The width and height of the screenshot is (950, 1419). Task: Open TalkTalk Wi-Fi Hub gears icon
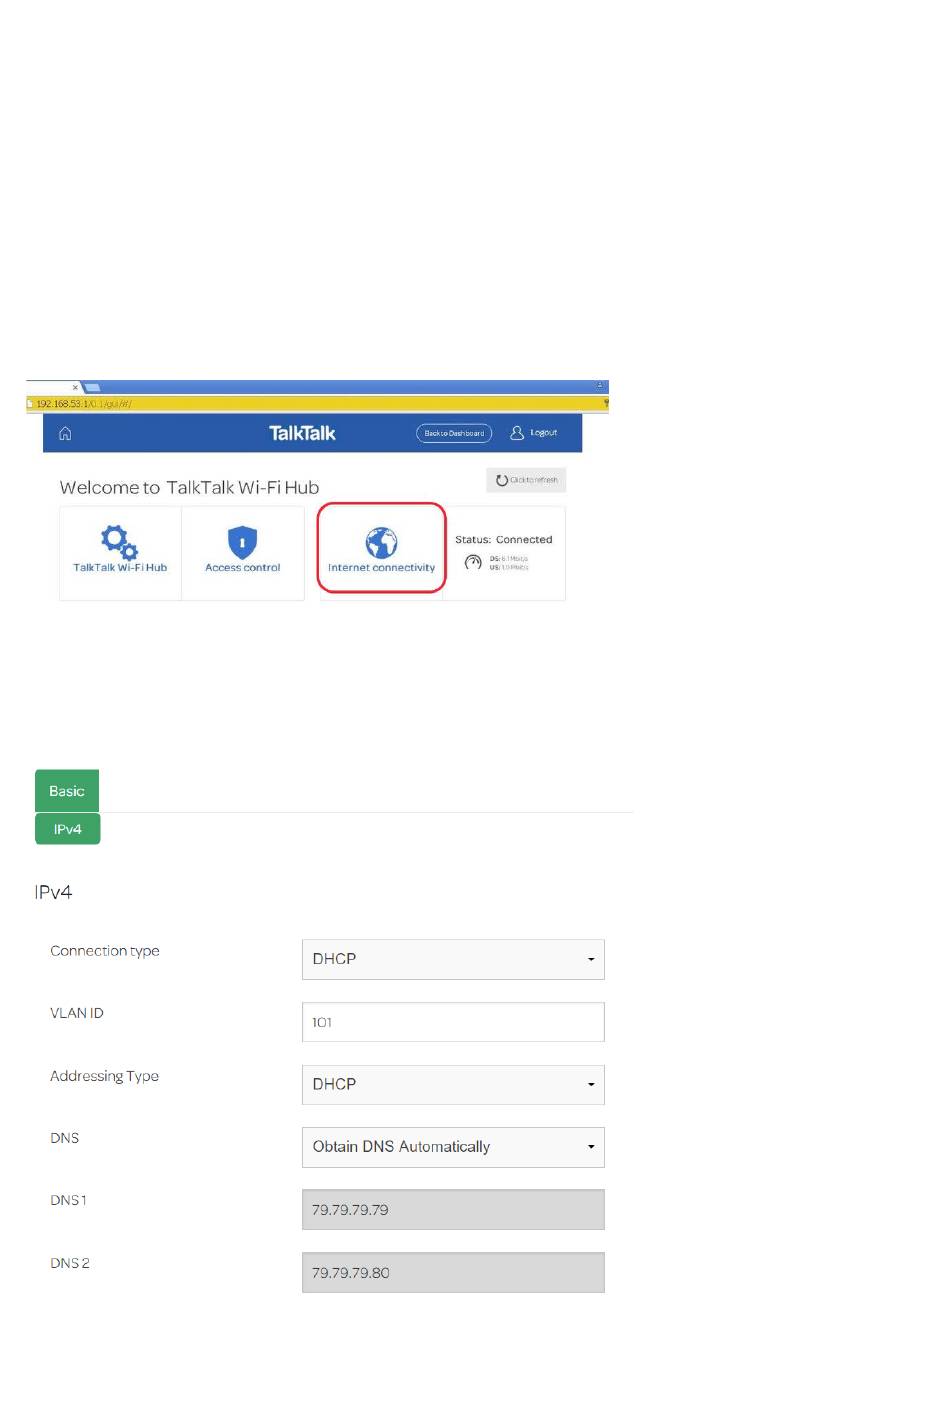pyautogui.click(x=119, y=542)
